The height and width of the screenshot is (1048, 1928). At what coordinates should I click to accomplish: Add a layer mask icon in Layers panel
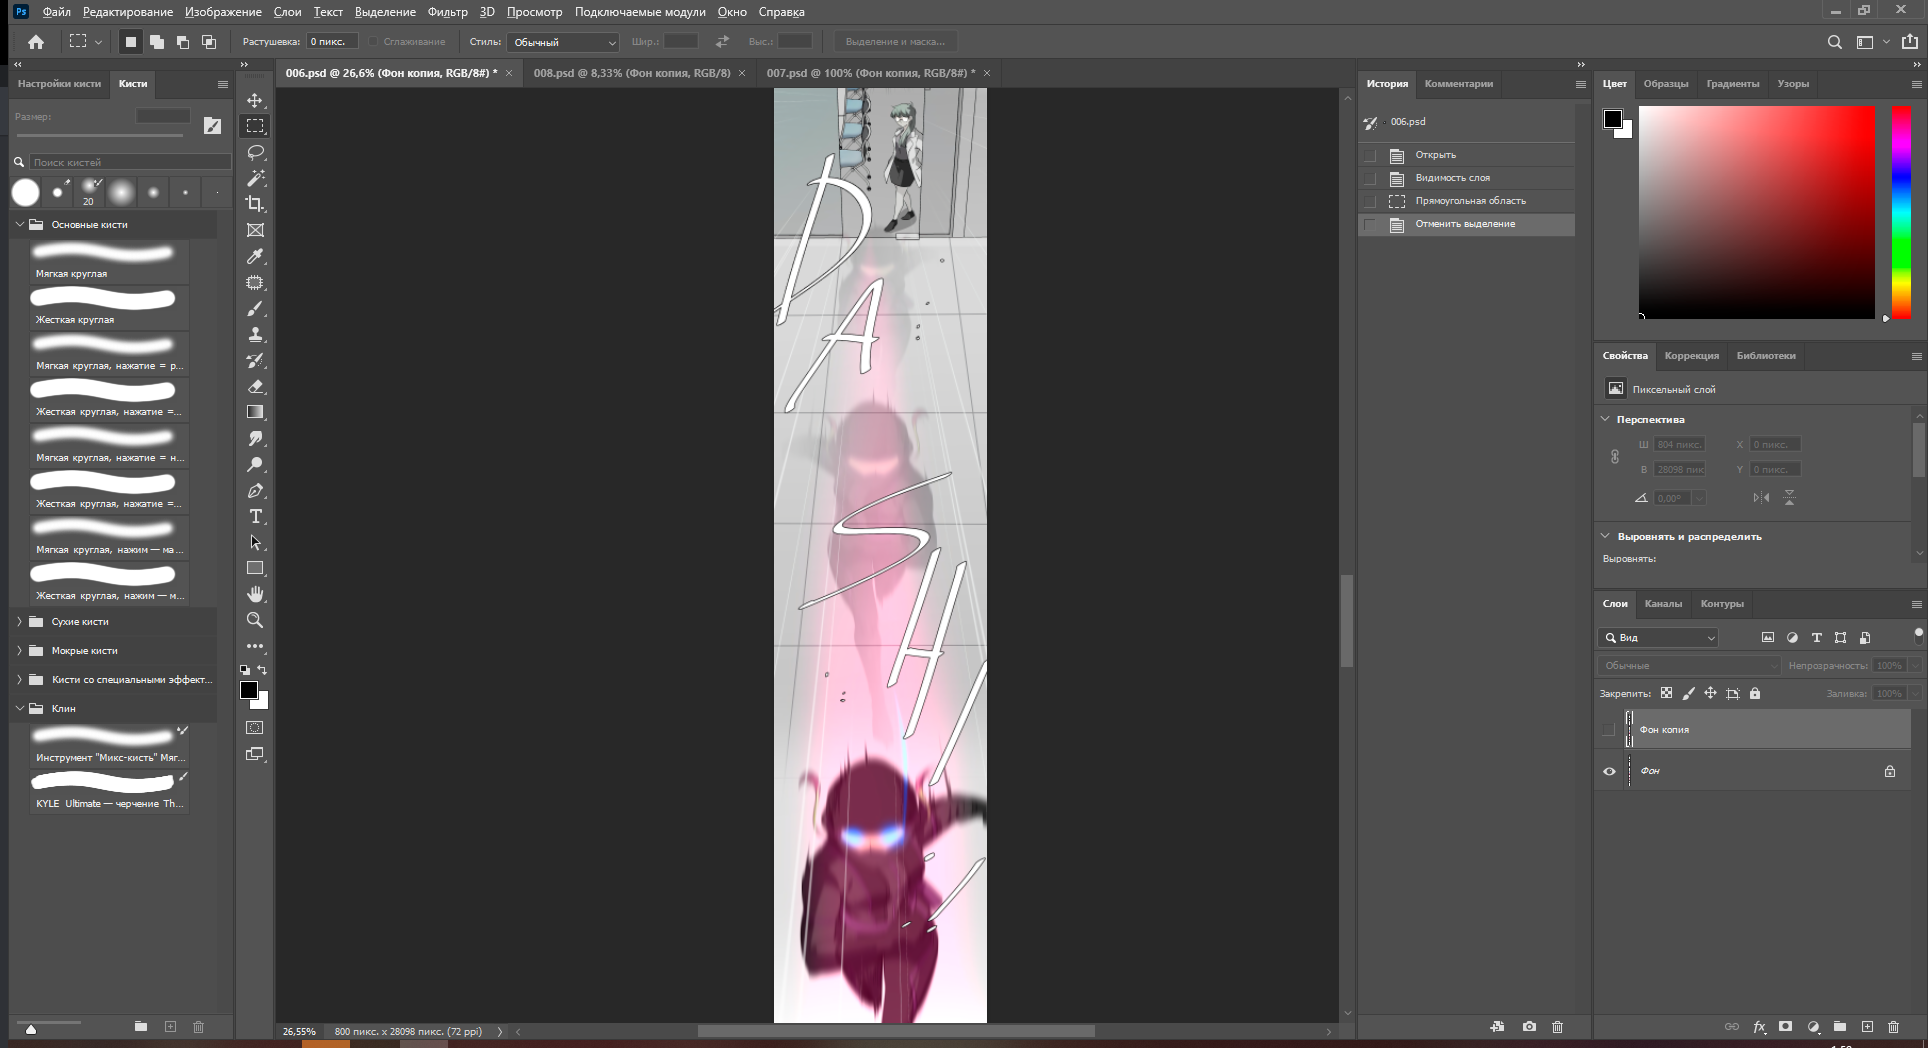pos(1785,1027)
